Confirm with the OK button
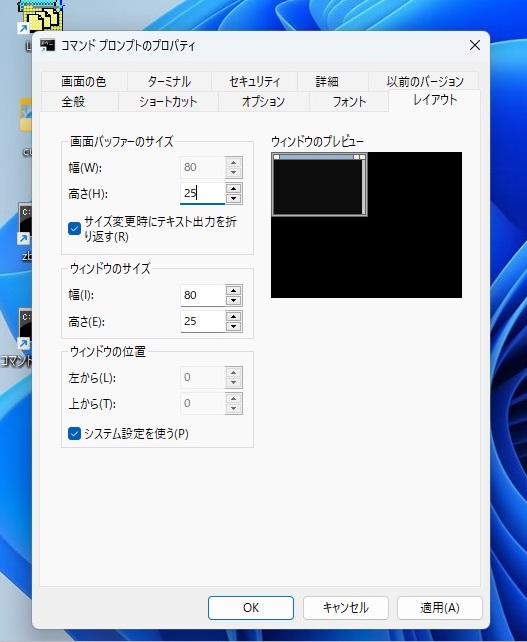 [x=251, y=608]
